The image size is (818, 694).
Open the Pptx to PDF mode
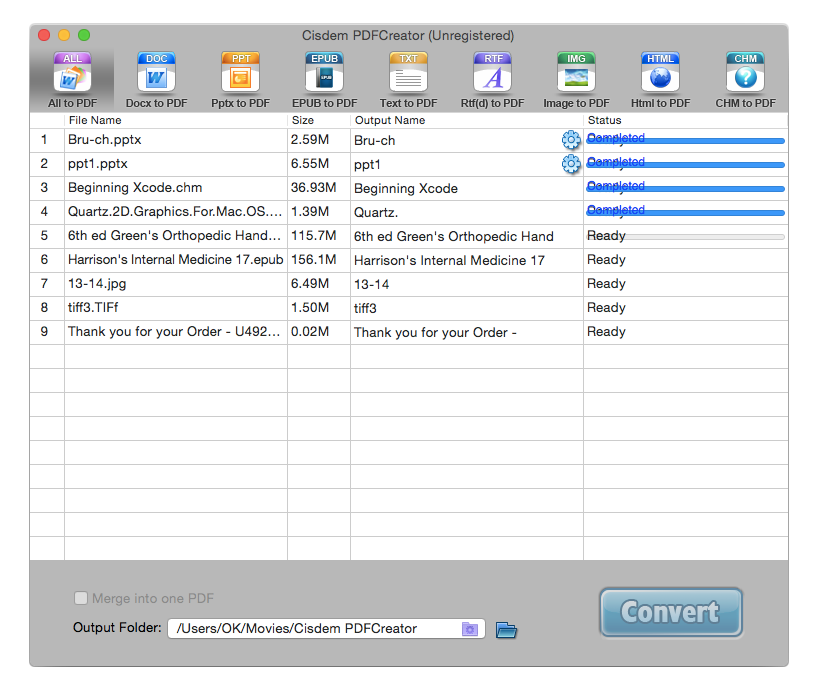(240, 80)
